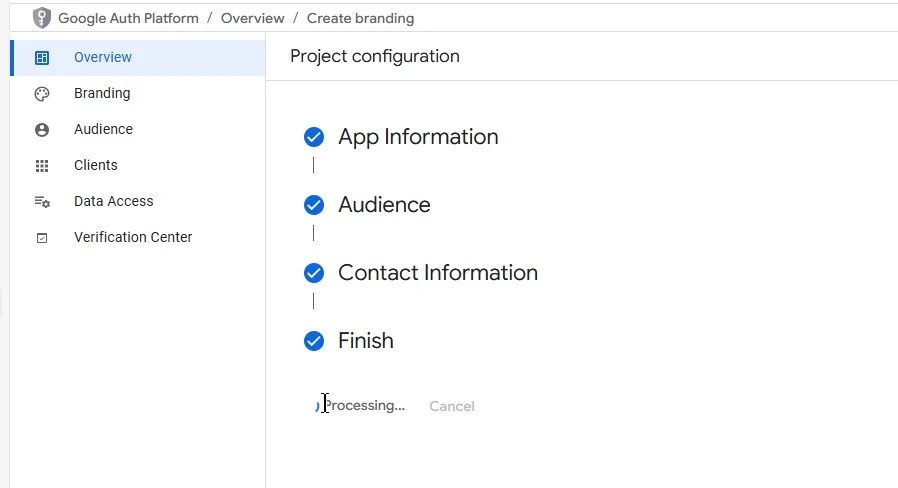Screen dimensions: 898x488
Task: Click the Google Auth Platform shield icon
Action: click(x=41, y=18)
